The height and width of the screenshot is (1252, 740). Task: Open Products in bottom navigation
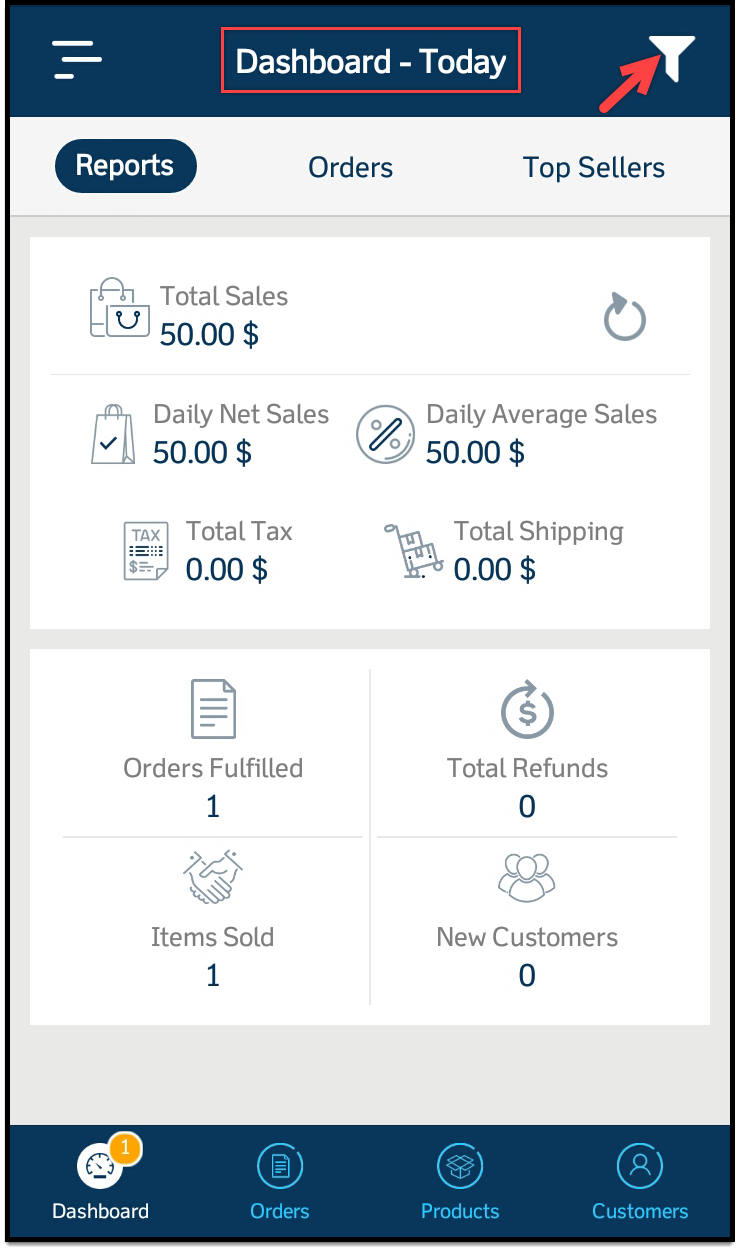tap(460, 1183)
